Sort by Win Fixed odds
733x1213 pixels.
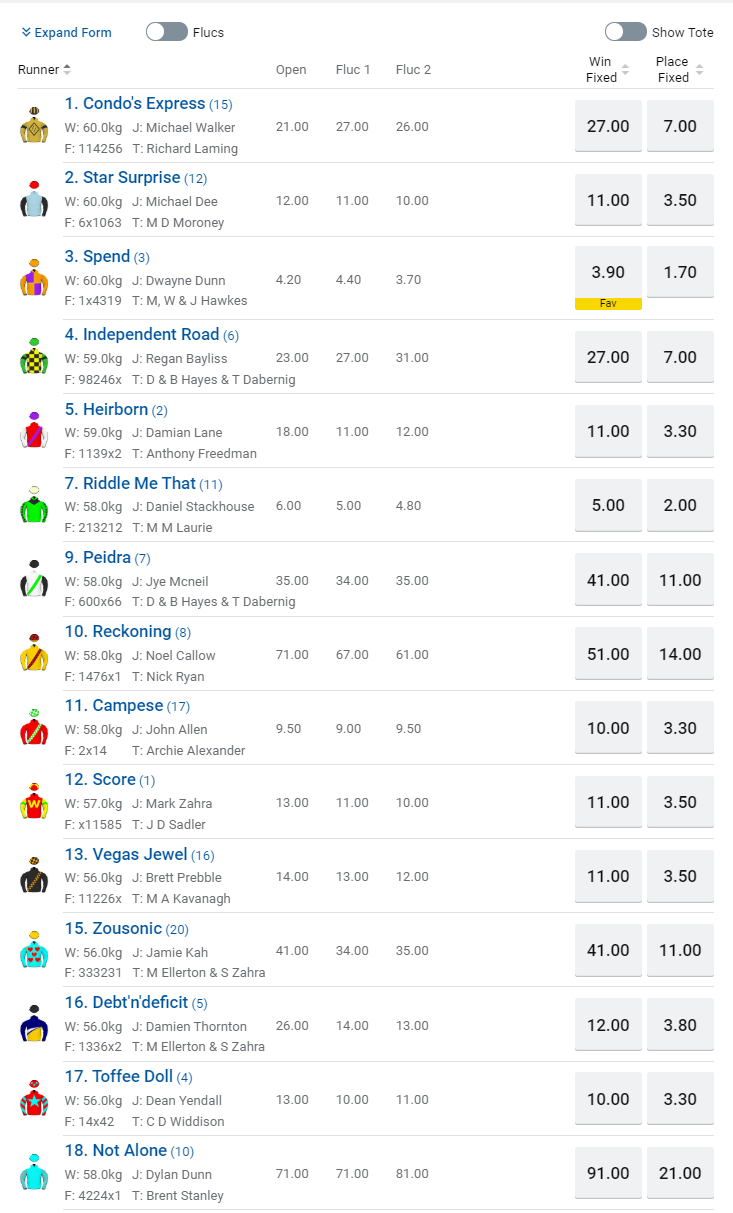click(606, 70)
